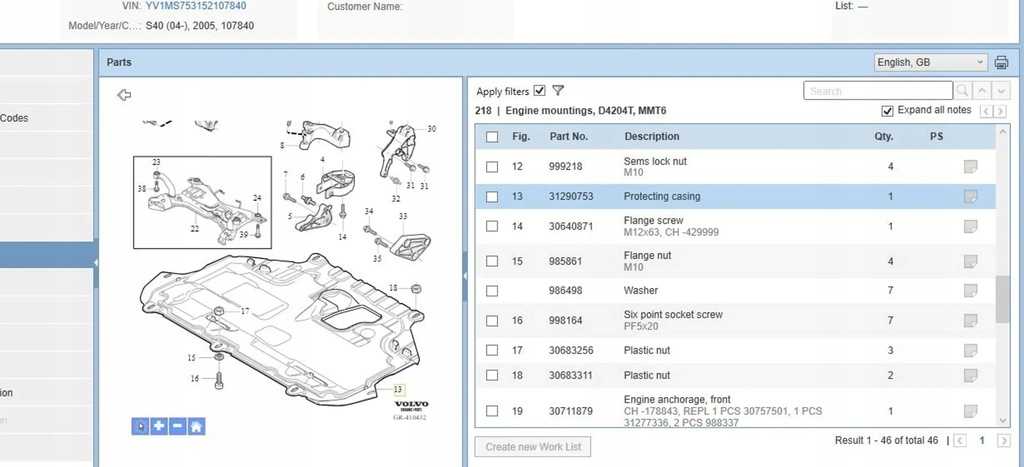Open note icon for part 30683256 row

click(970, 351)
